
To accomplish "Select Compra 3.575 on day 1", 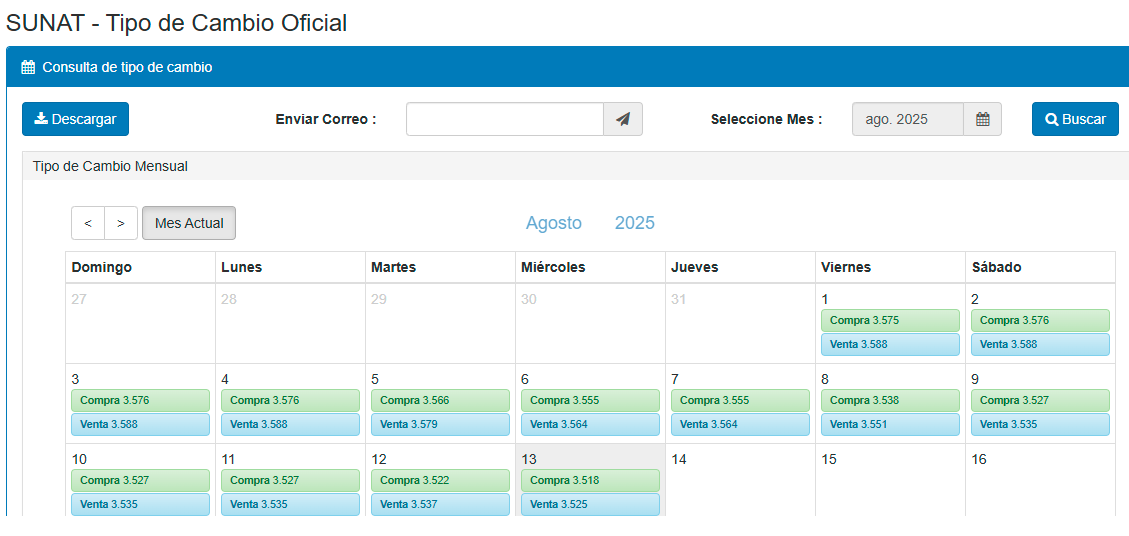I will pyautogui.click(x=891, y=321).
